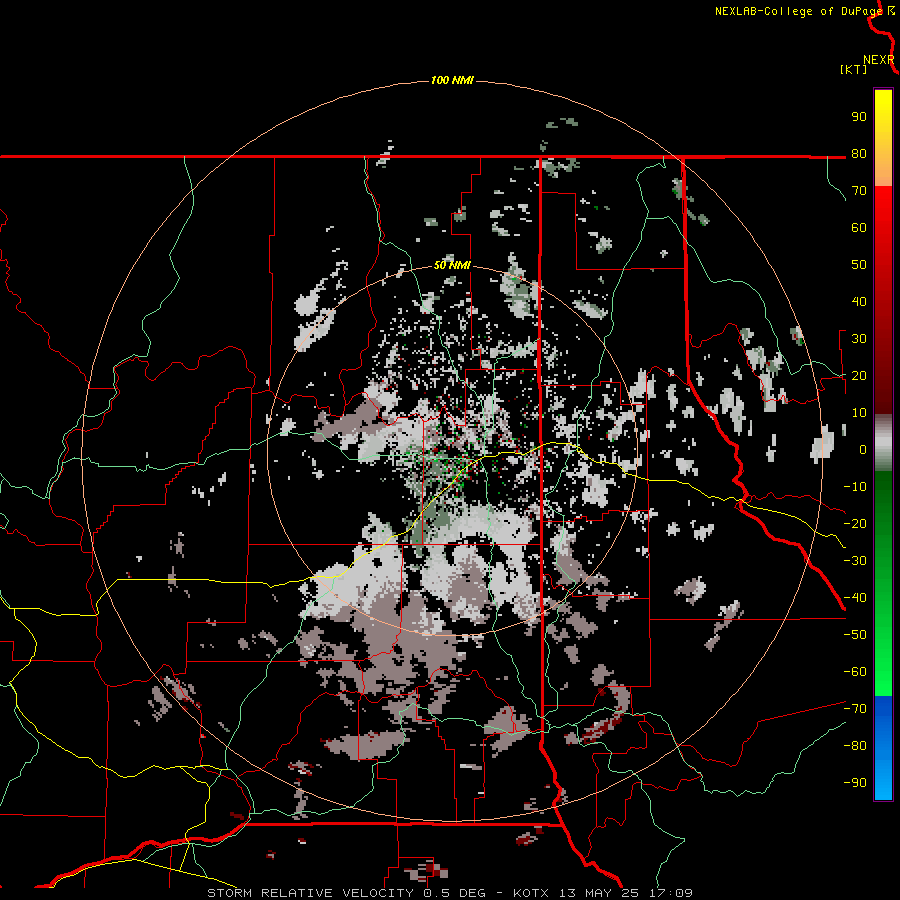Click the blue bottom segment of color bar
This screenshot has width=900, height=900.
[883, 748]
